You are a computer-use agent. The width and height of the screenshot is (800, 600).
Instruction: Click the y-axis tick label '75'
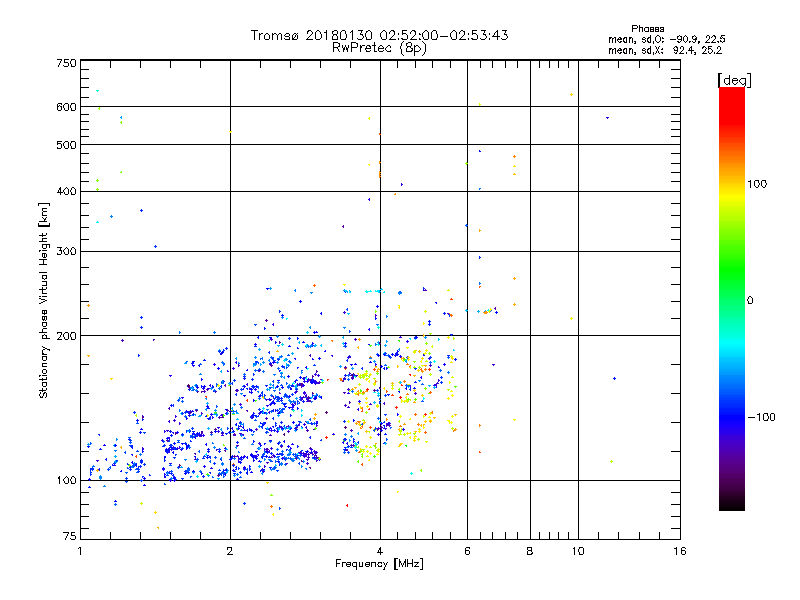pyautogui.click(x=70, y=536)
